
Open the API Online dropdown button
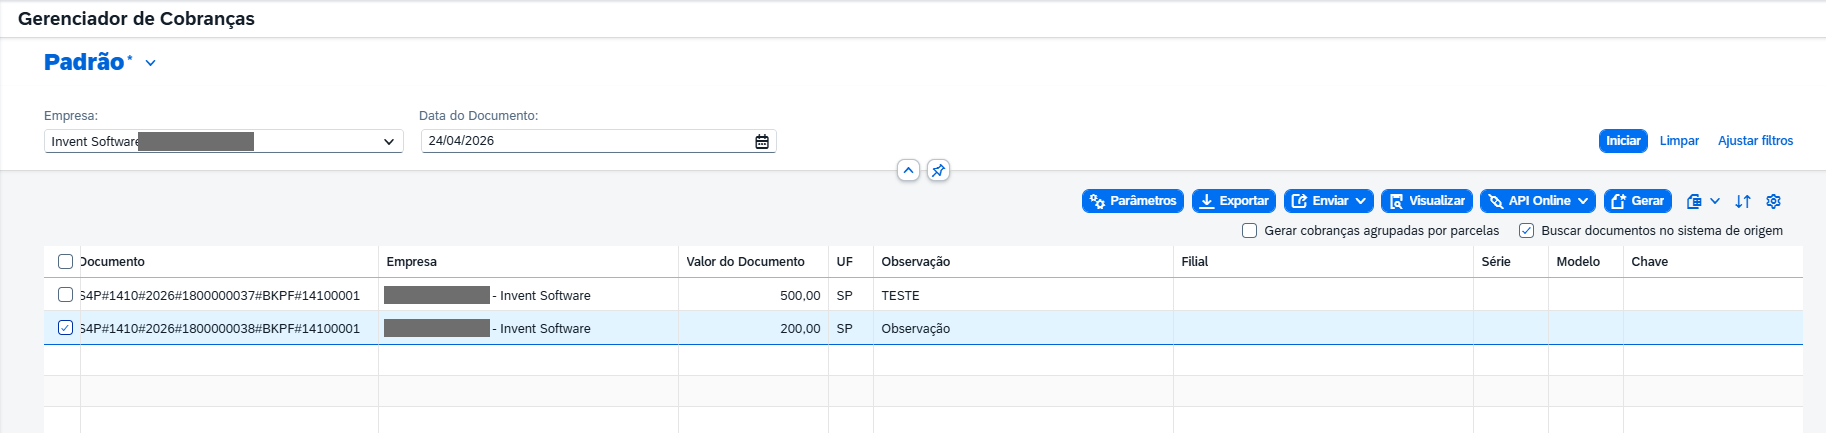(1538, 201)
